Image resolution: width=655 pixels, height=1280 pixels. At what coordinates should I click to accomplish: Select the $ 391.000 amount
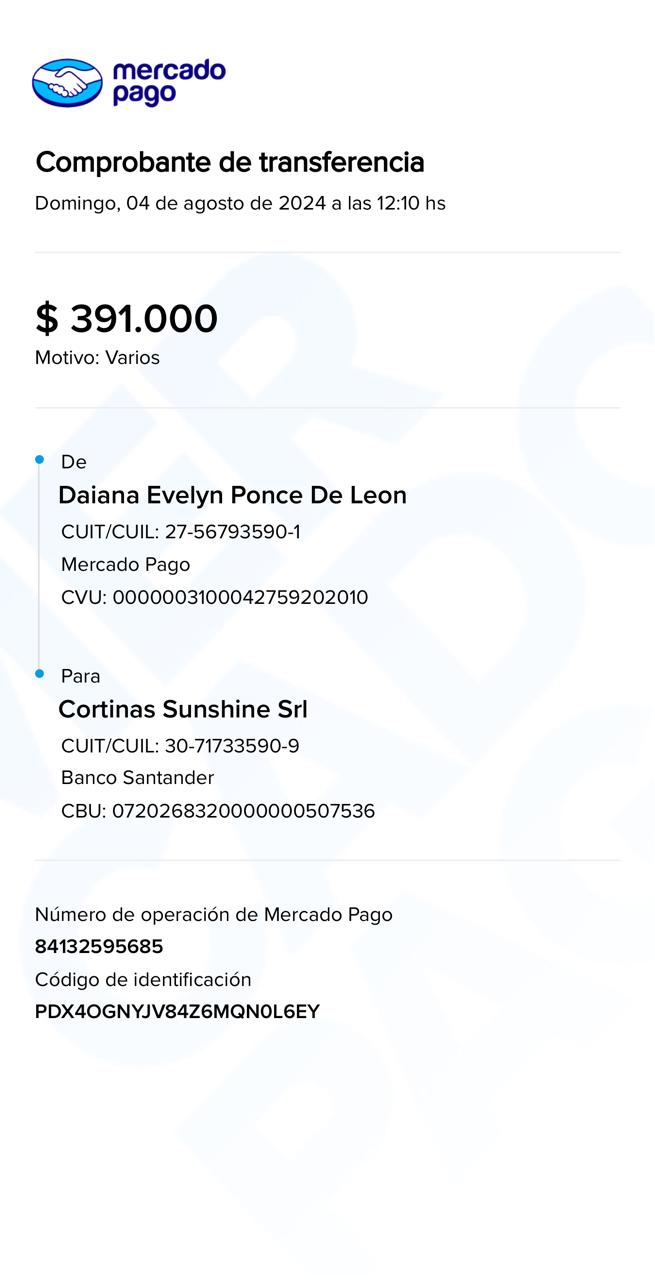pos(126,318)
